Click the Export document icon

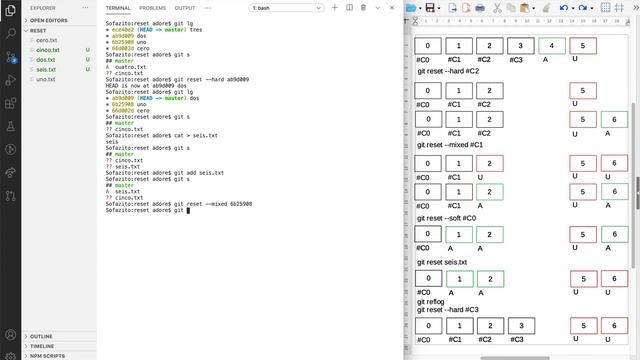pyautogui.click(x=452, y=8)
